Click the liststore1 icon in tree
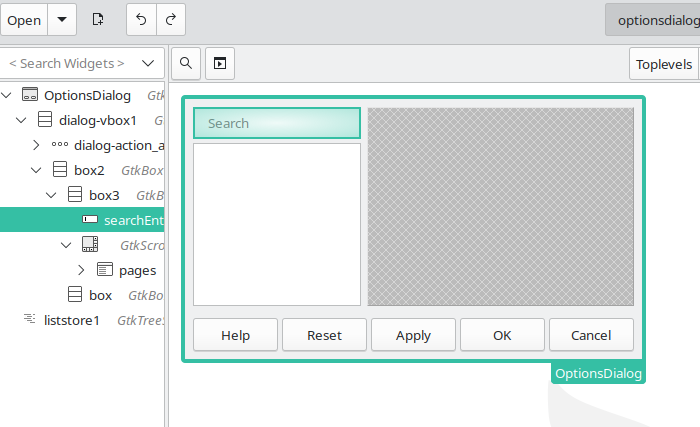 pyautogui.click(x=30, y=320)
